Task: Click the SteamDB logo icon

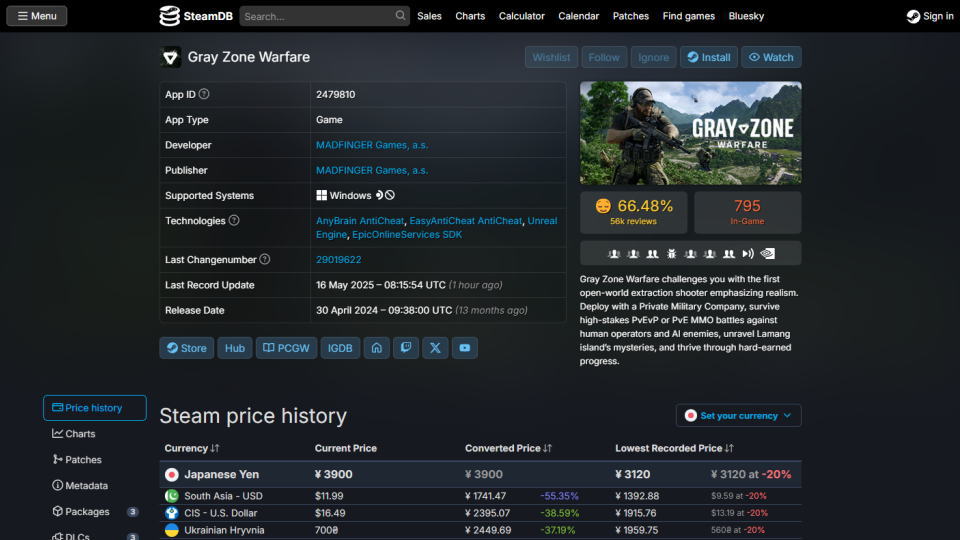Action: 169,16
